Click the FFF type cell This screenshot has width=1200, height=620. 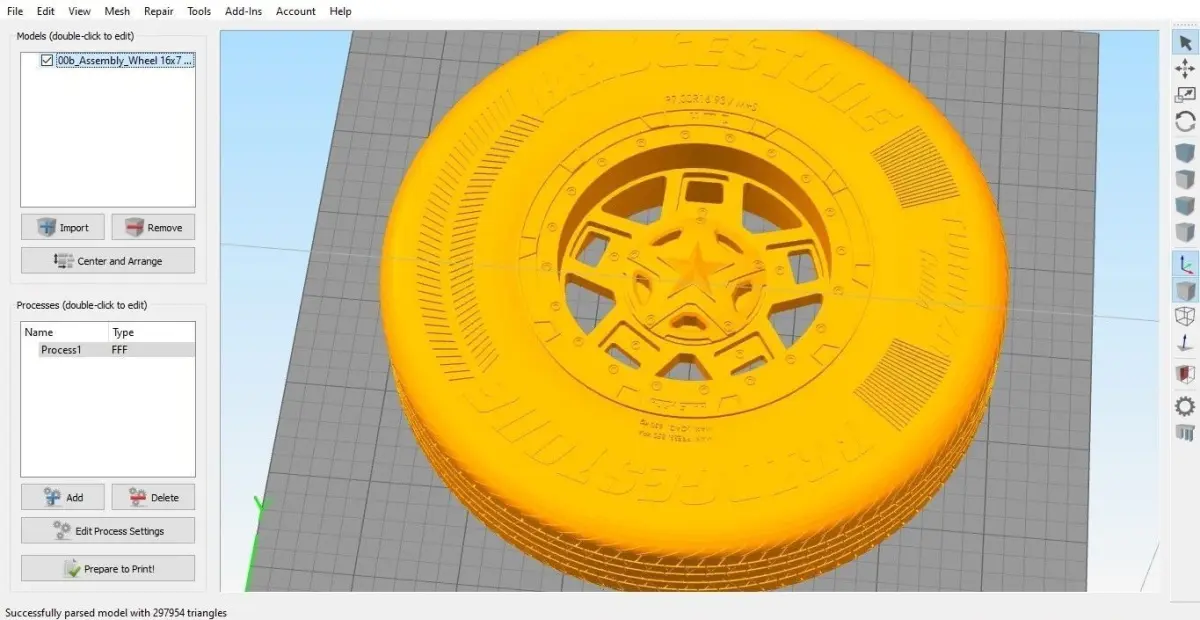pyautogui.click(x=120, y=350)
